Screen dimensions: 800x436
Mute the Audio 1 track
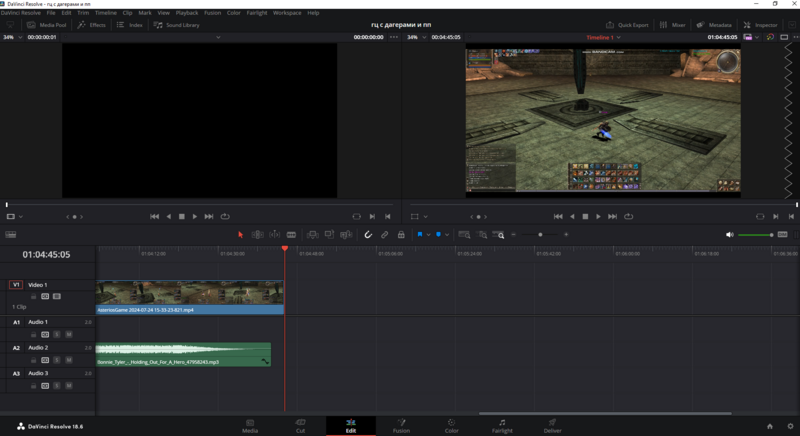[x=69, y=335]
